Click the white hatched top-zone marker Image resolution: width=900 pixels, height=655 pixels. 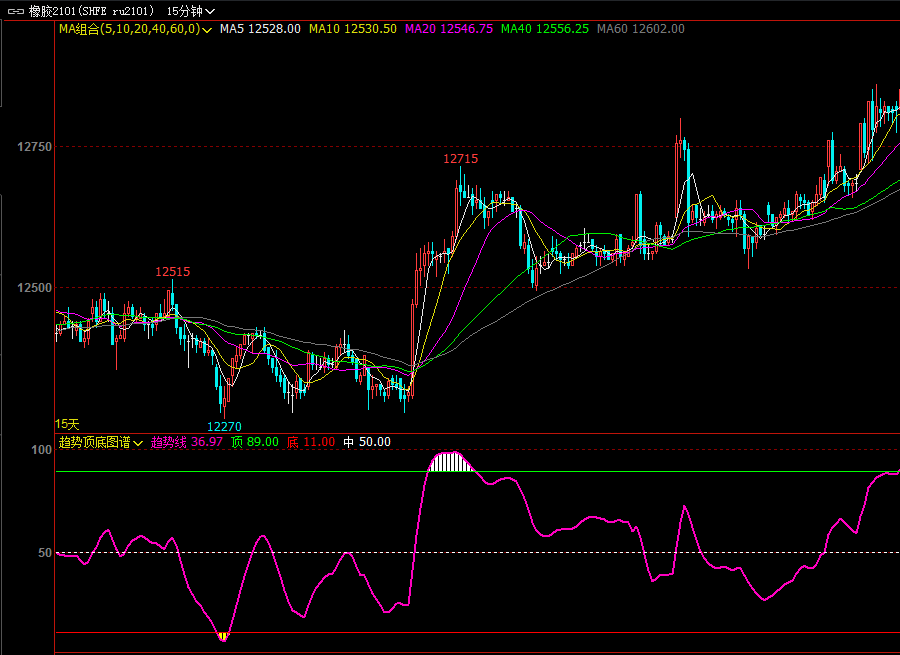[452, 462]
